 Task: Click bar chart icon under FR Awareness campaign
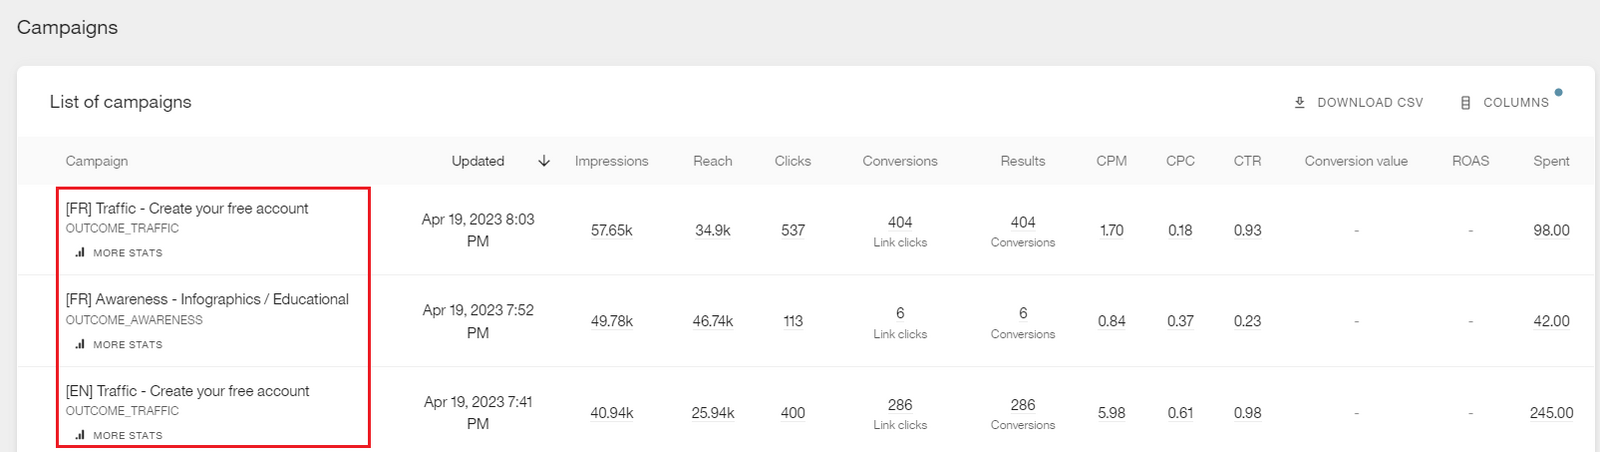tap(80, 344)
